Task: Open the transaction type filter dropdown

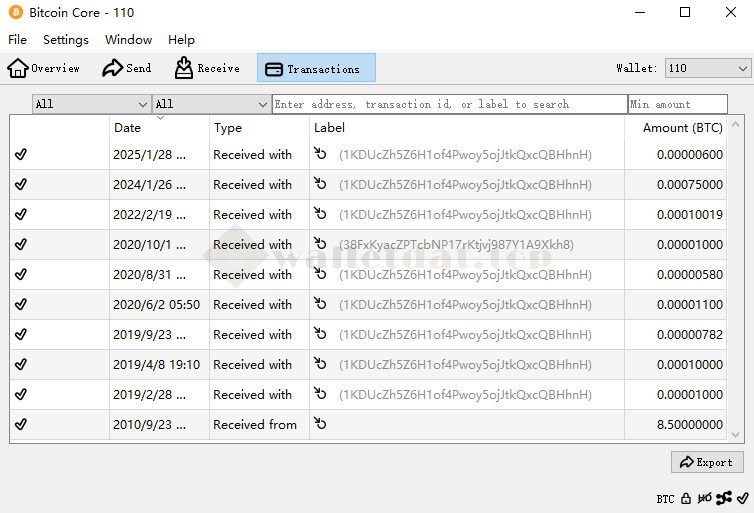Action: (x=211, y=104)
